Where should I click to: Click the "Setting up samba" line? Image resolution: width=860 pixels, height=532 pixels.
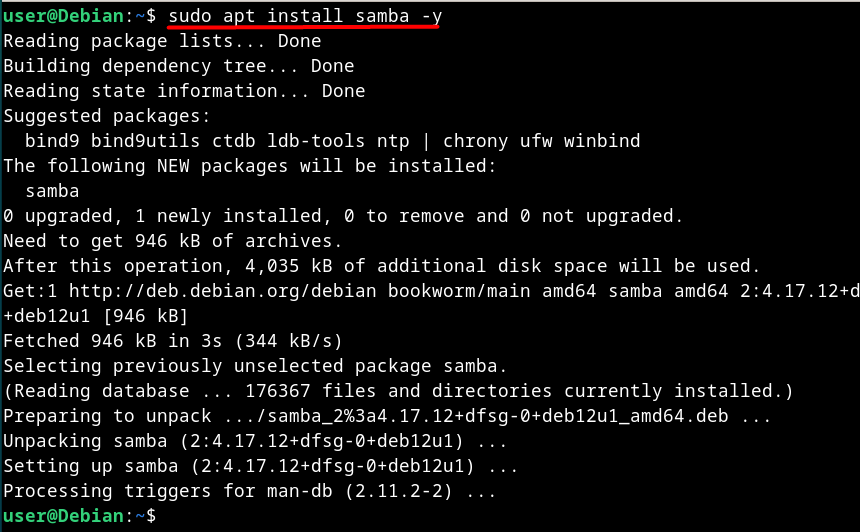click(x=260, y=466)
